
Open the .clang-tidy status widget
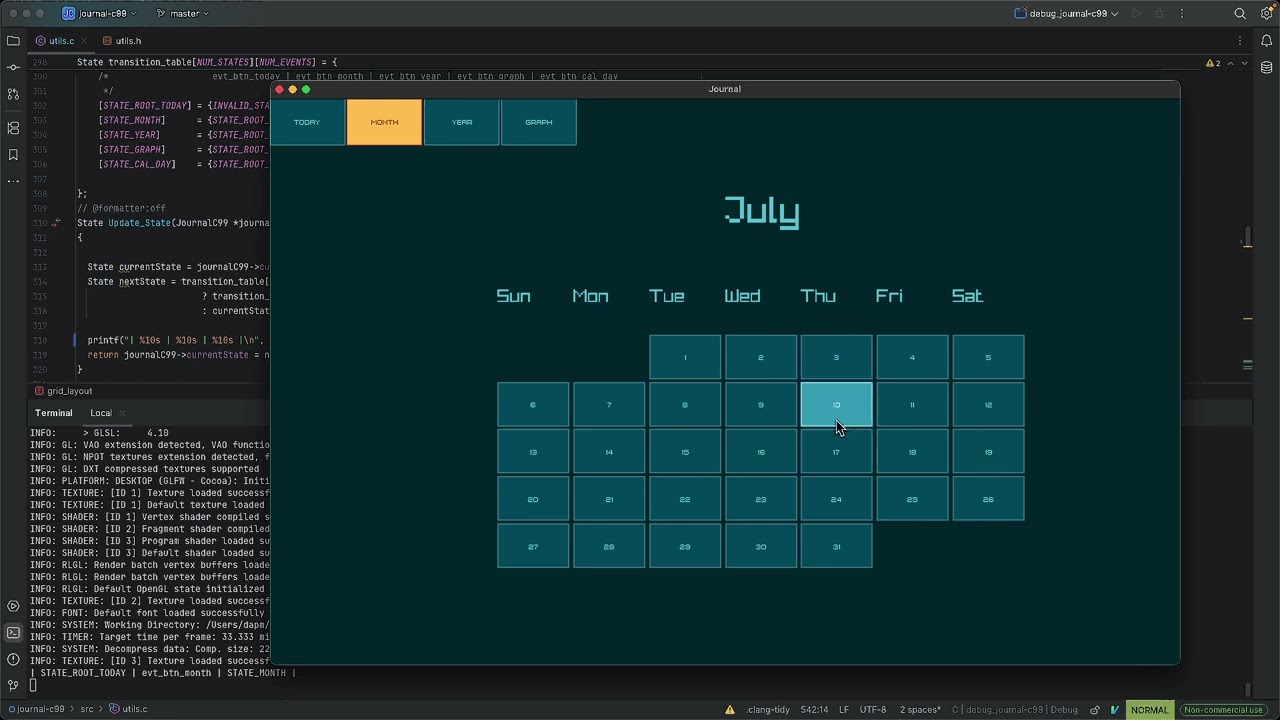pos(767,710)
